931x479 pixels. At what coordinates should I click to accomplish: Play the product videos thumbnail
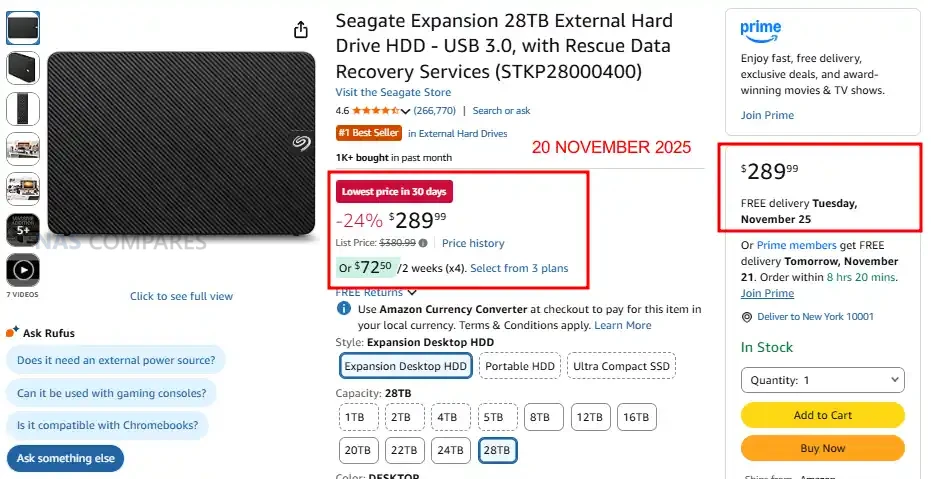coord(23,270)
